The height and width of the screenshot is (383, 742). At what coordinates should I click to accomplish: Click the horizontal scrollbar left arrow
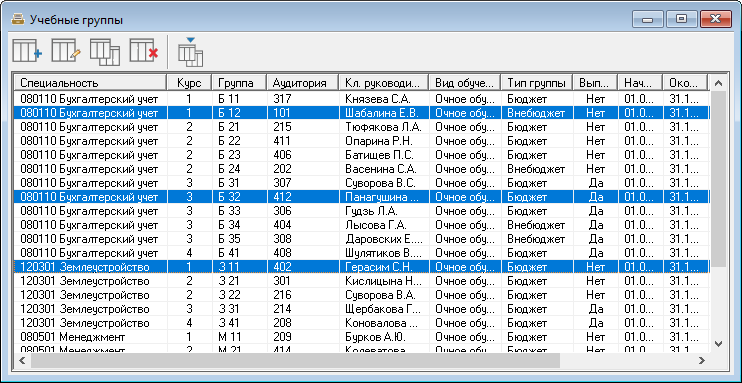pyautogui.click(x=22, y=360)
